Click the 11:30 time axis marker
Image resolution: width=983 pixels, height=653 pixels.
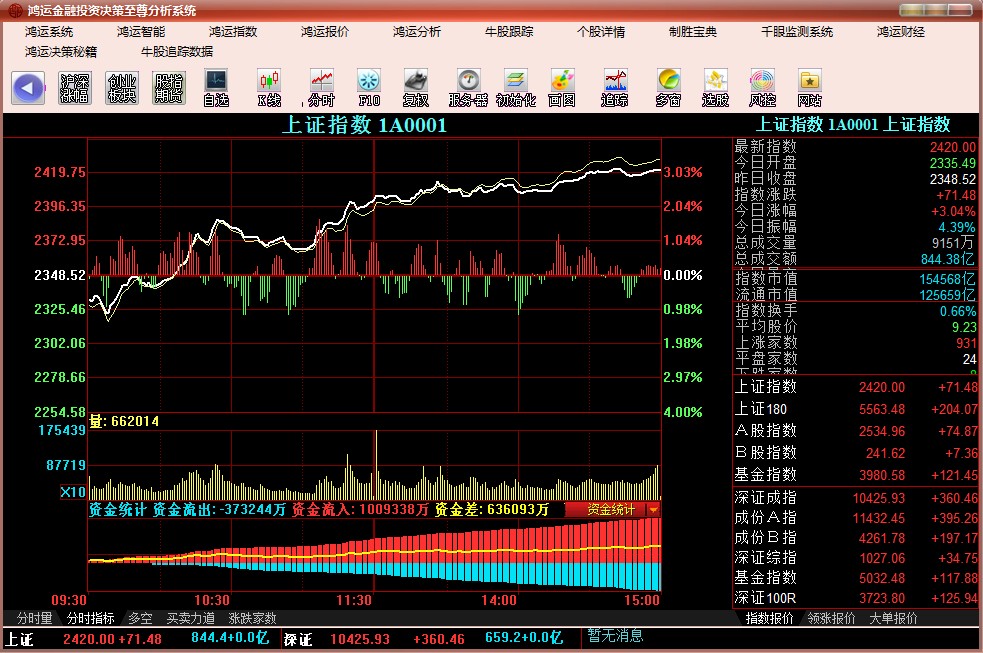[354, 600]
